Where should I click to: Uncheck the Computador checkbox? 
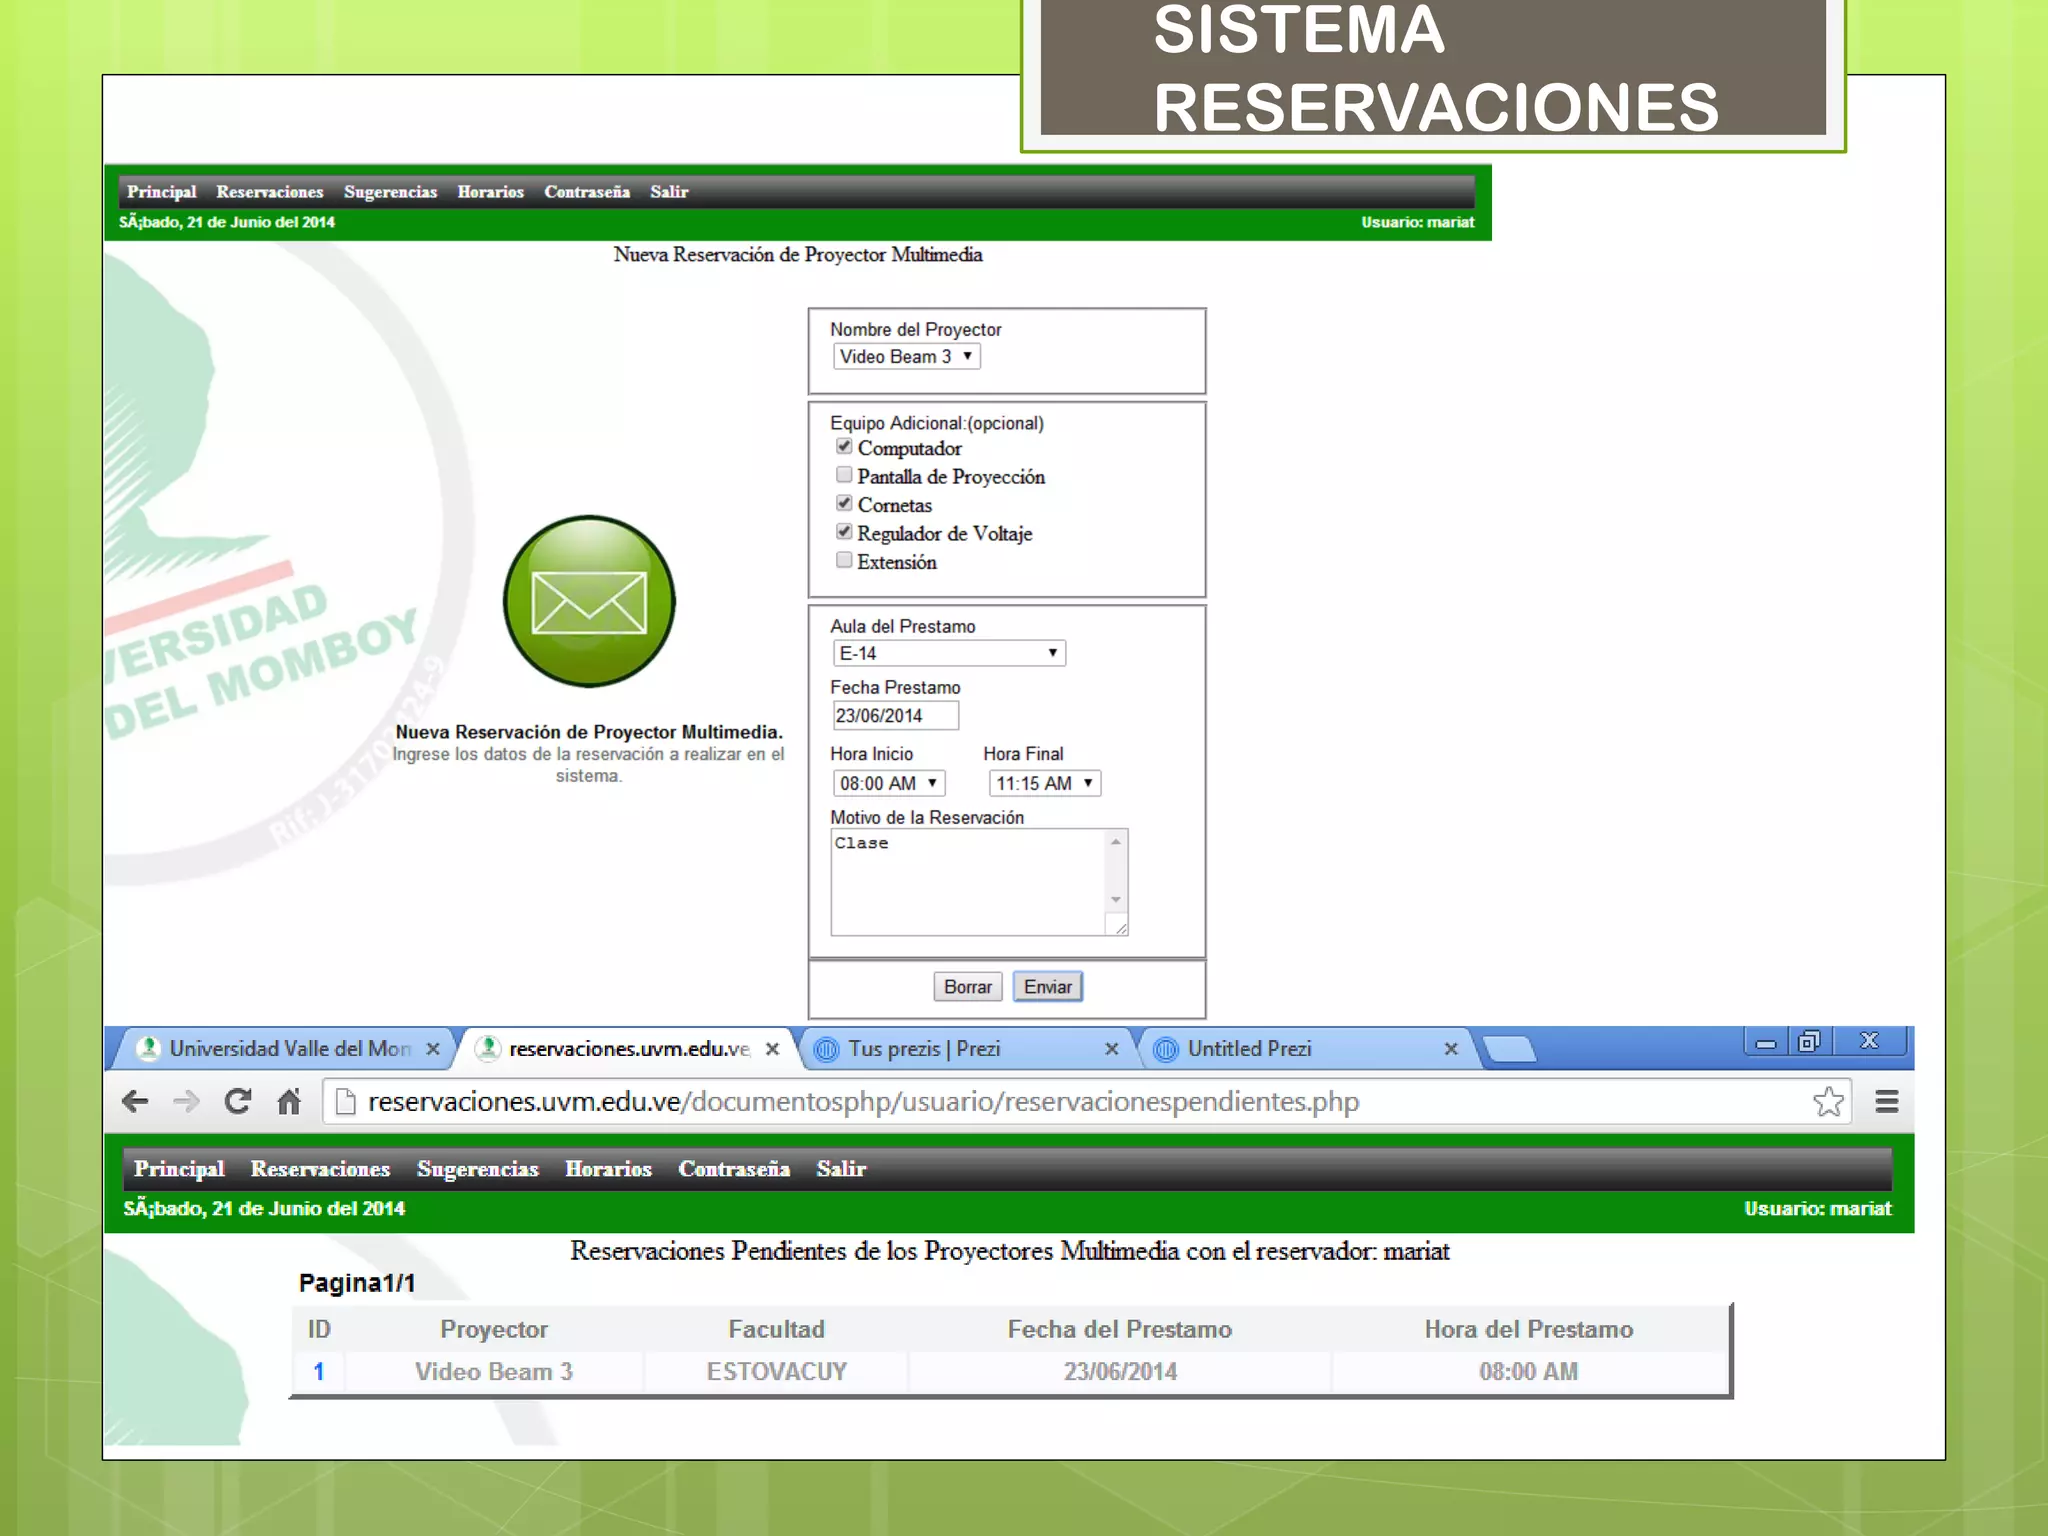pos(844,447)
